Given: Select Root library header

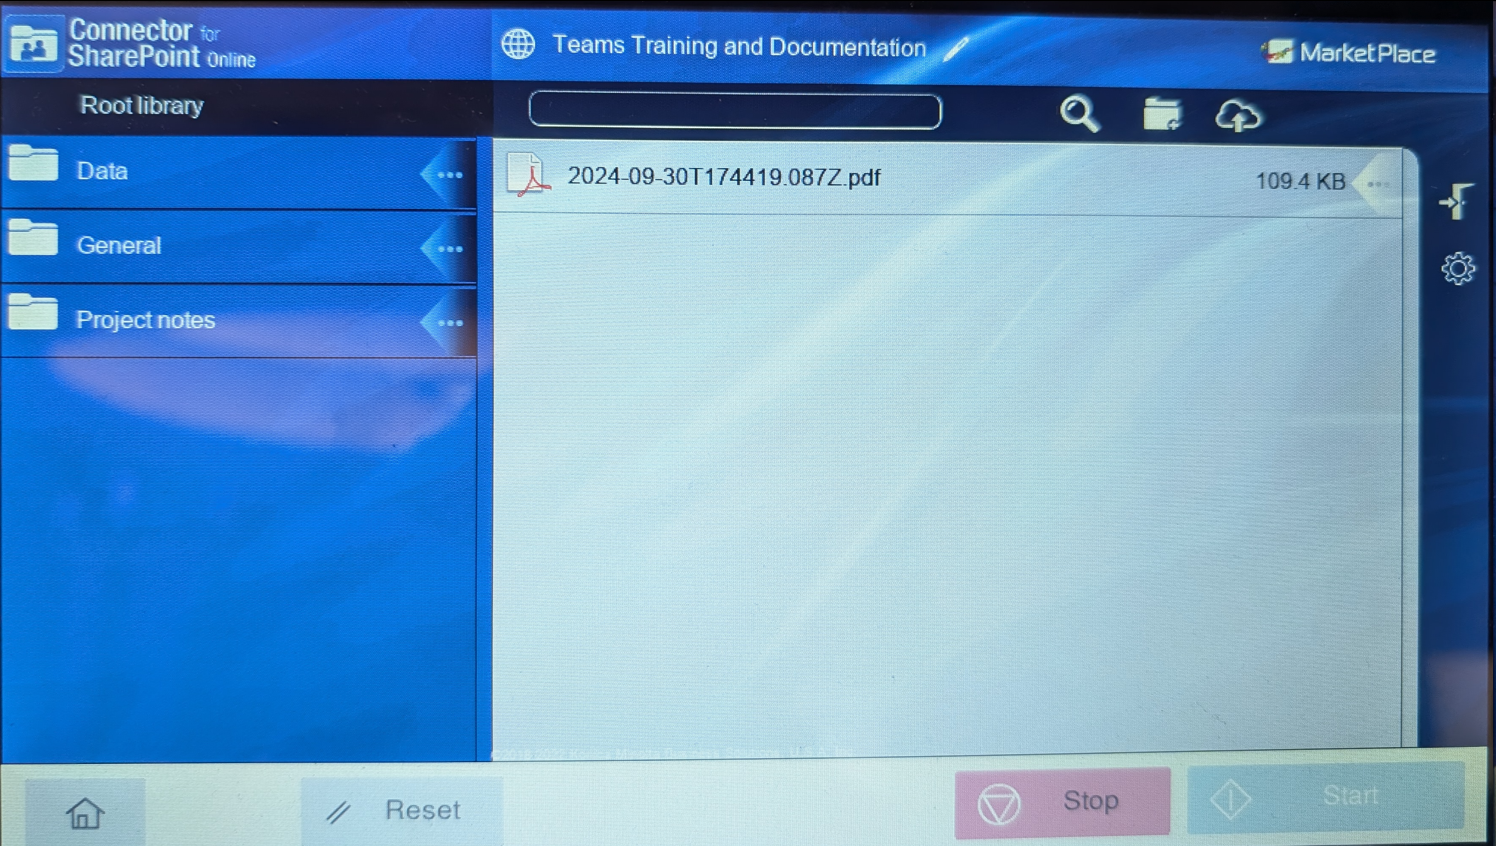Looking at the screenshot, I should [x=141, y=105].
